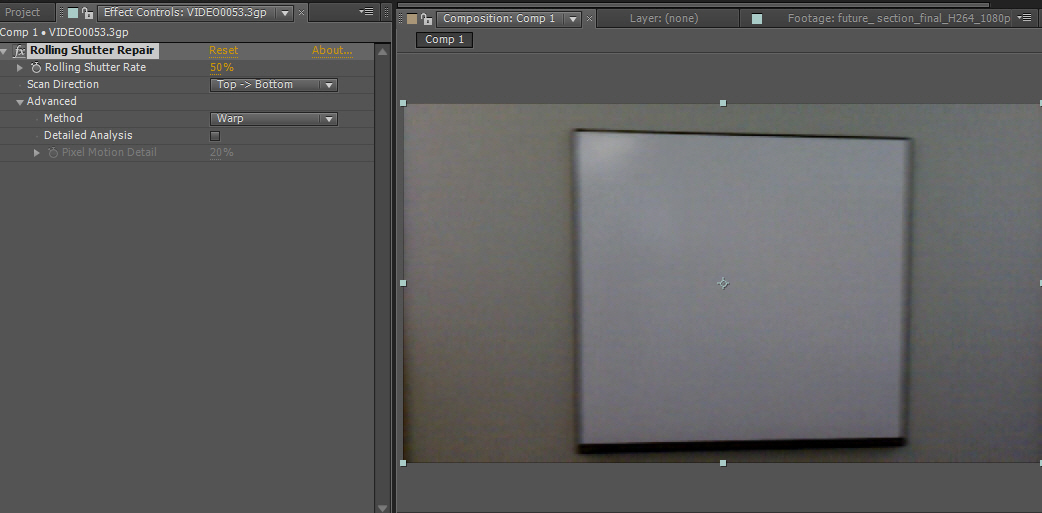Collapse the Advanced section
Image resolution: width=1042 pixels, height=513 pixels.
point(19,102)
